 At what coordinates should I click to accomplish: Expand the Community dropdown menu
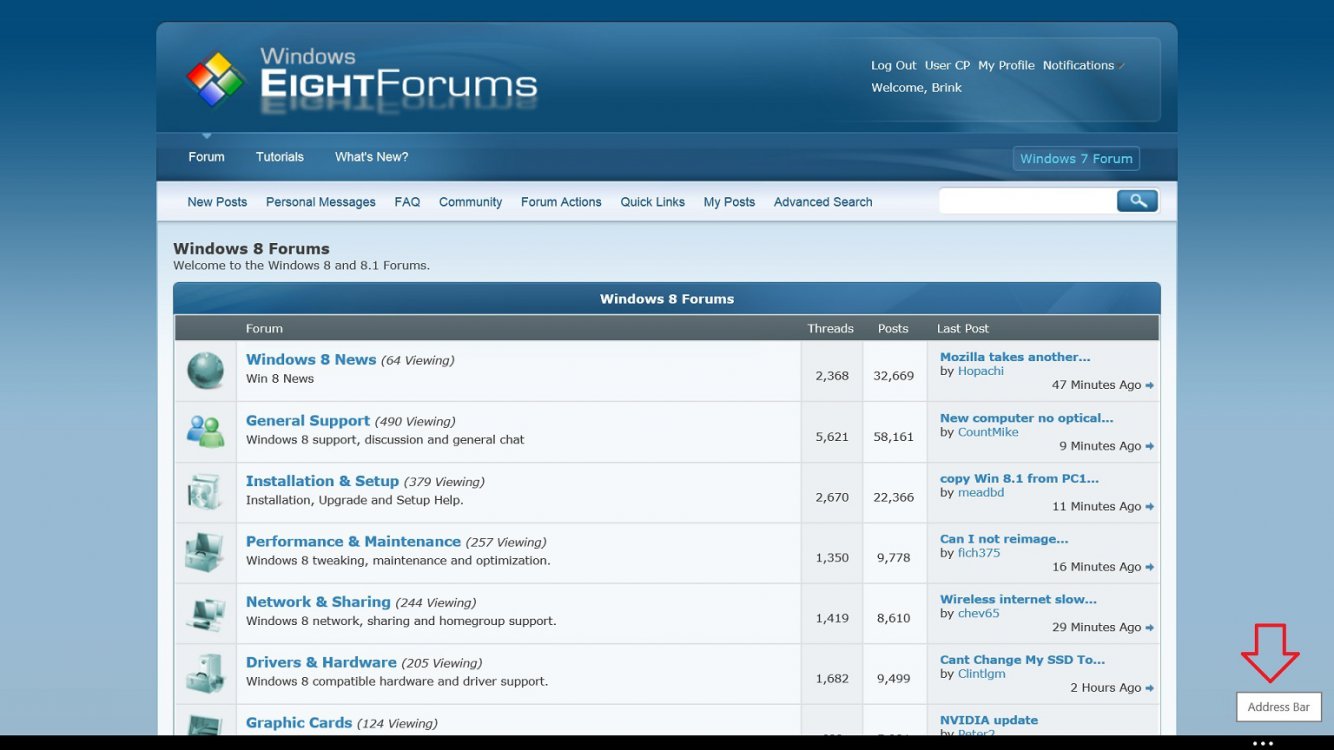coord(470,202)
